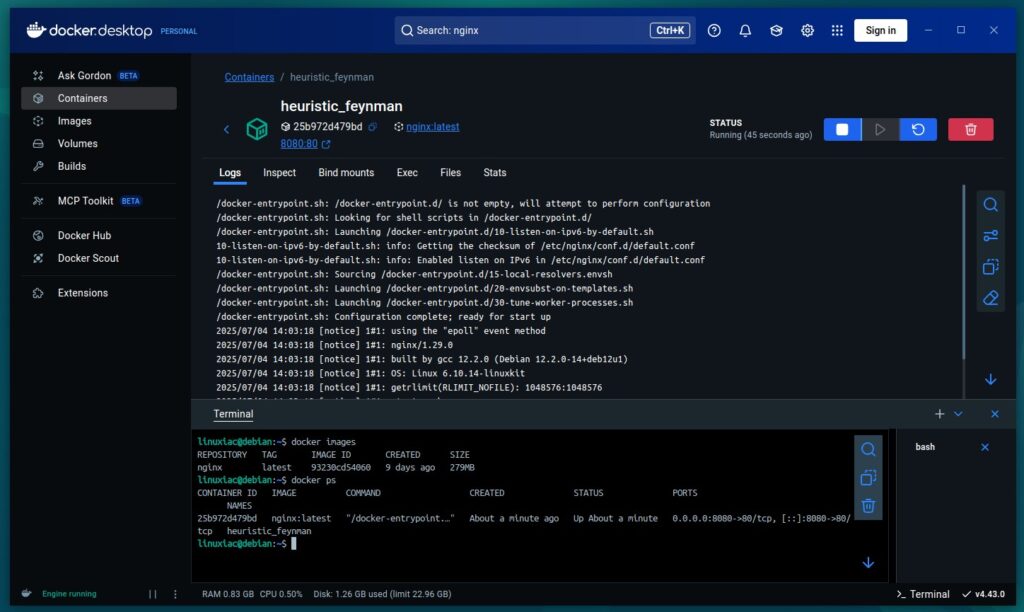Open the Learning Center graduation cap icon
1024x612 pixels.
pyautogui.click(x=776, y=30)
